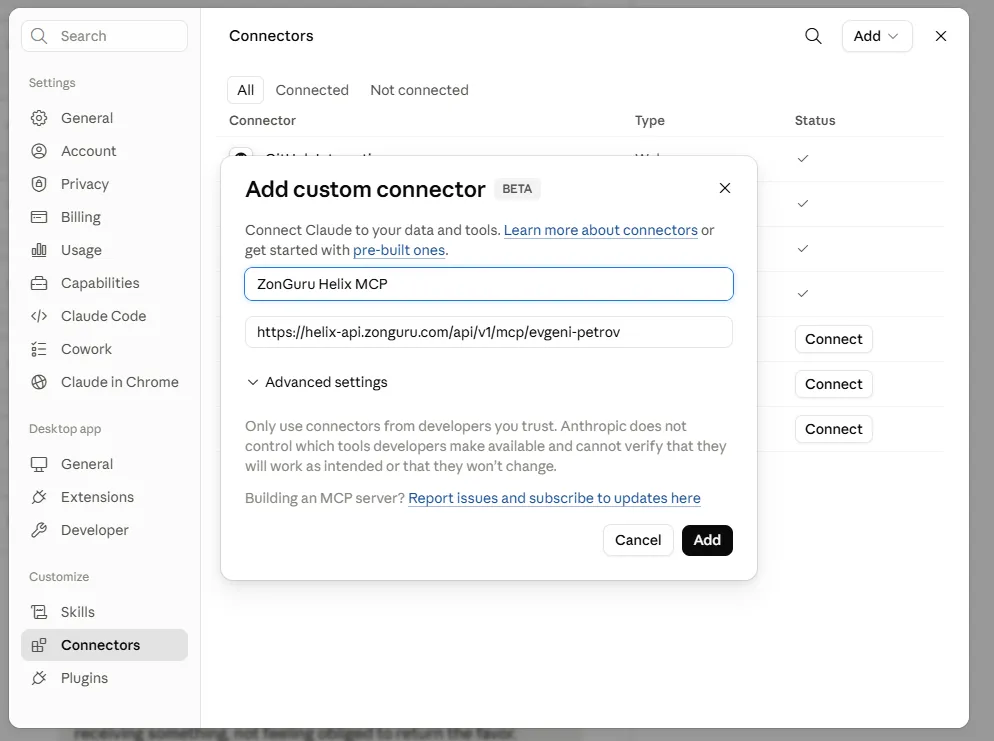994x741 pixels.
Task: Switch to the All tab
Action: coord(245,90)
